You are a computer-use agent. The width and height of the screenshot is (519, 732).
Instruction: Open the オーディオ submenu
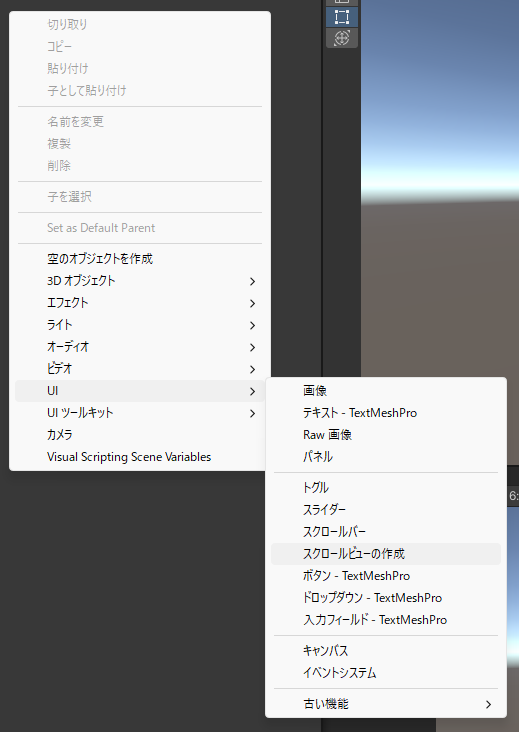click(140, 347)
